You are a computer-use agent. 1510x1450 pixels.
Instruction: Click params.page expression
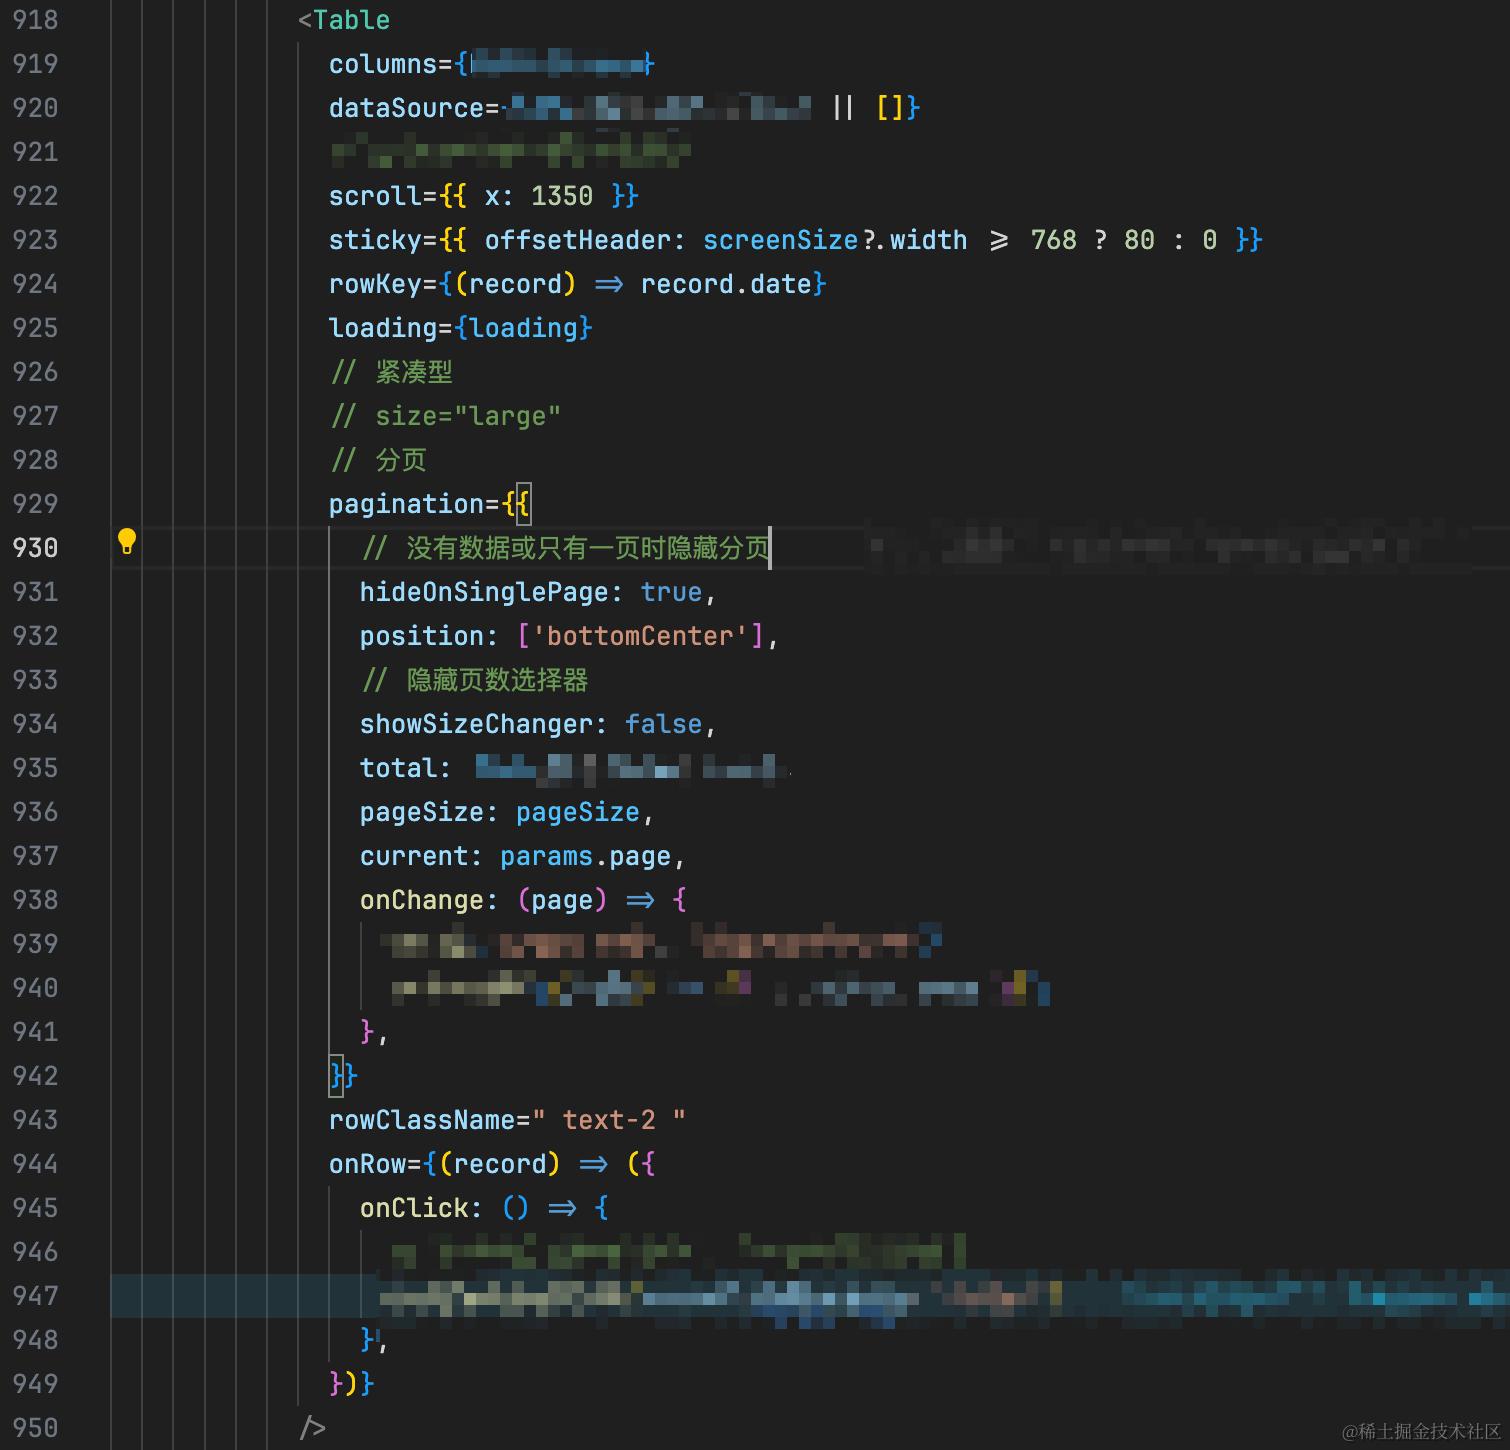click(x=585, y=856)
